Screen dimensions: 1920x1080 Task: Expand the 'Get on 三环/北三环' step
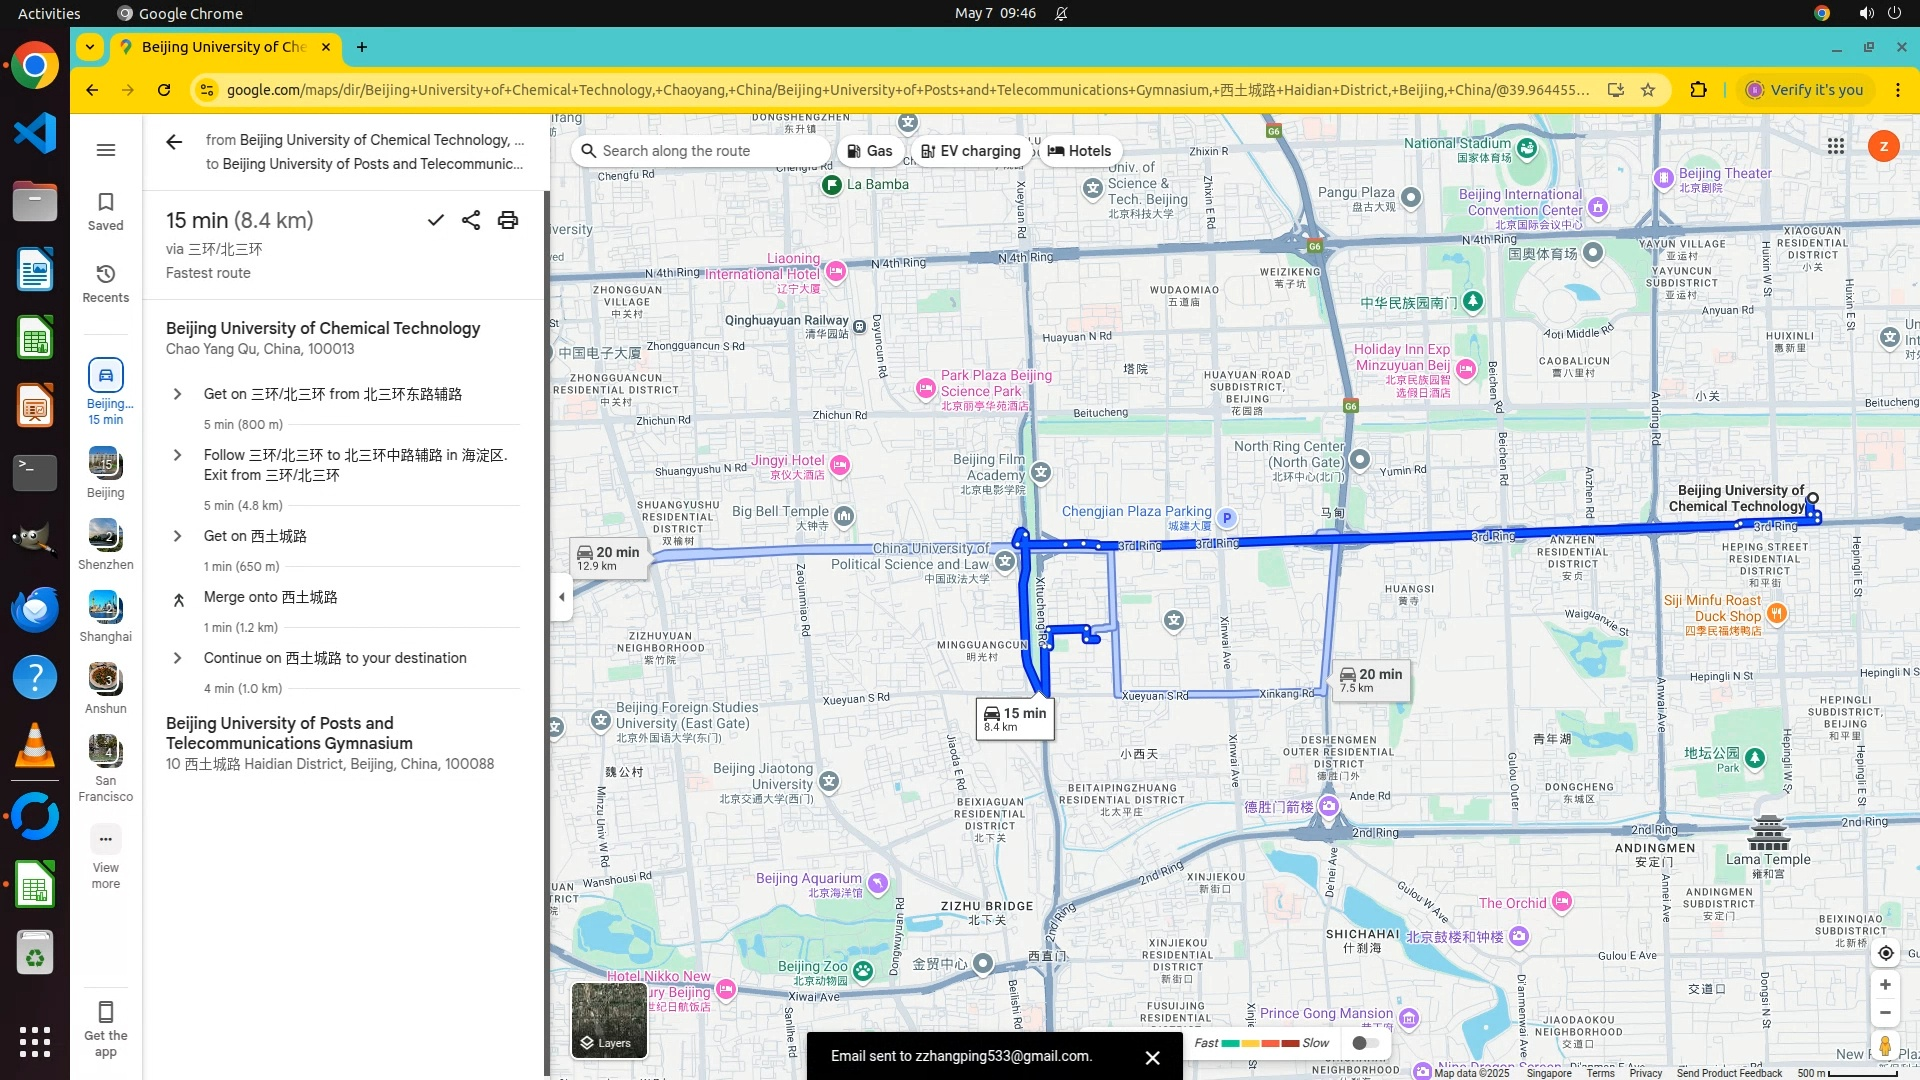(178, 394)
